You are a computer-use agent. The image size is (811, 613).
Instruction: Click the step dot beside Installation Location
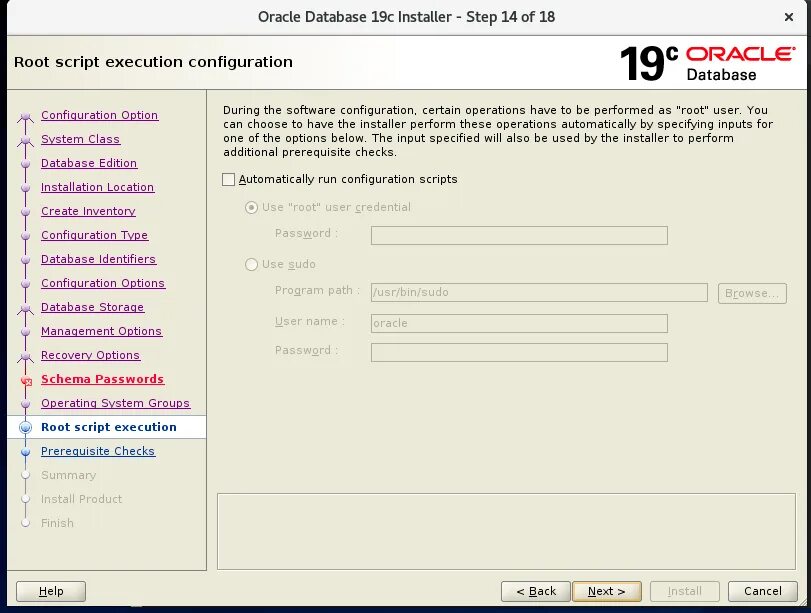(x=25, y=188)
